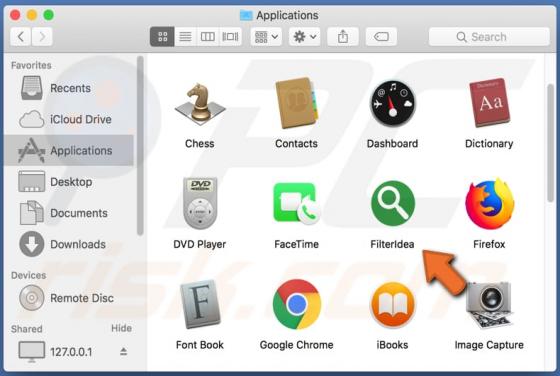Go forward with the right chevron button
The width and height of the screenshot is (560, 376).
(42, 37)
